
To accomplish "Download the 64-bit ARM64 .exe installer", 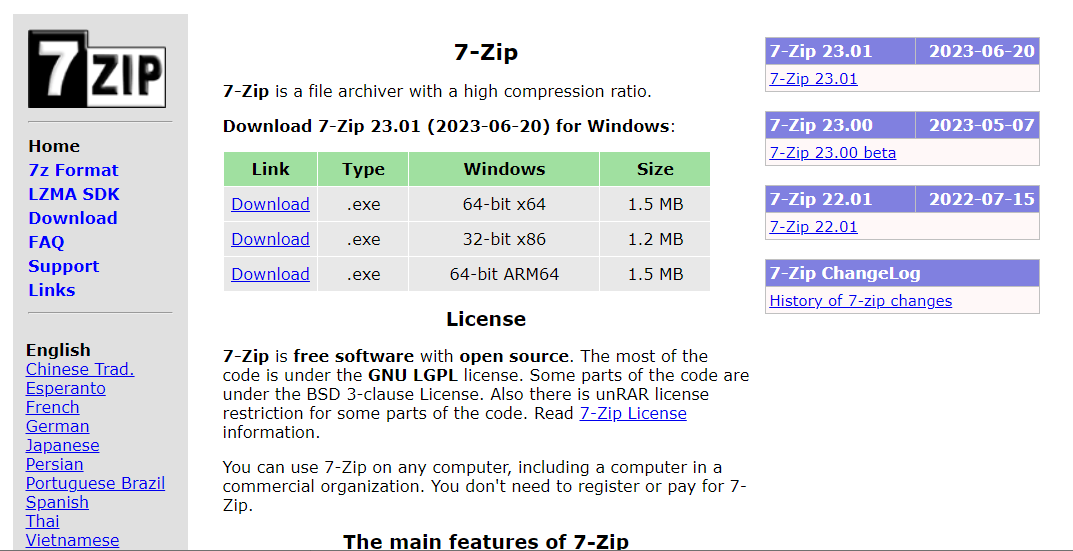I will tap(270, 274).
